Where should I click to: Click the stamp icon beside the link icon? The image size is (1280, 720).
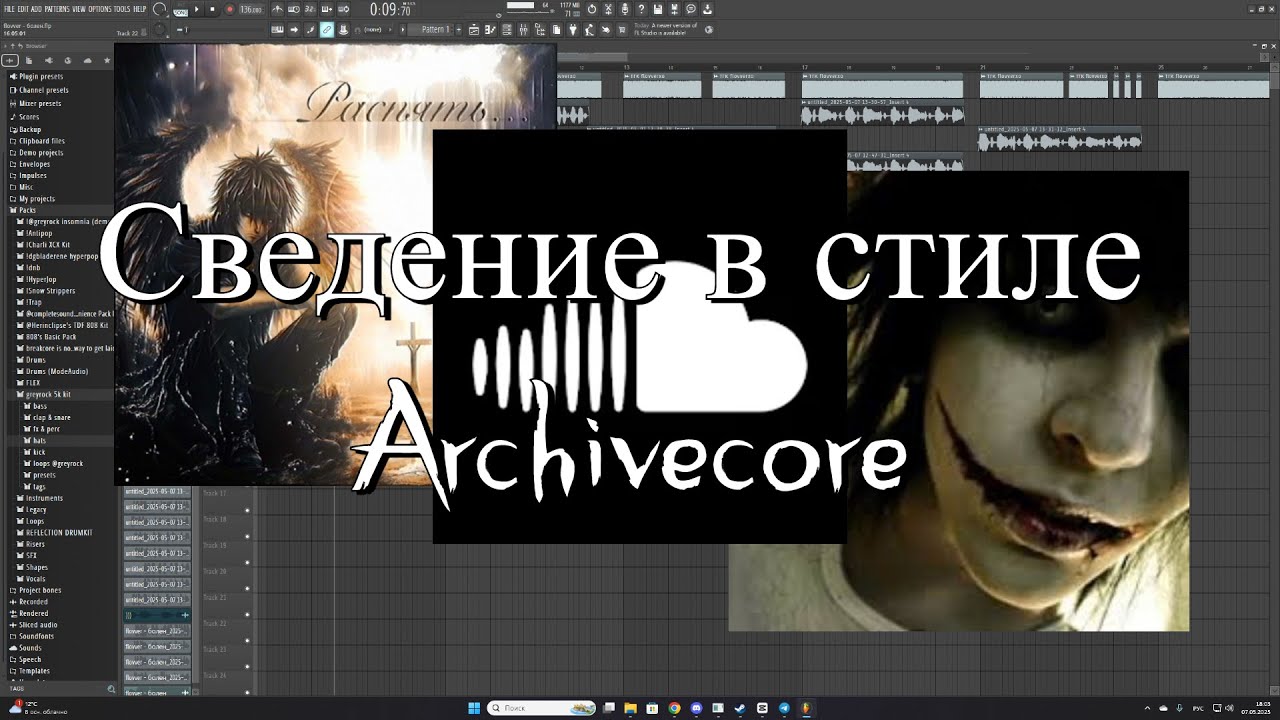pos(343,29)
